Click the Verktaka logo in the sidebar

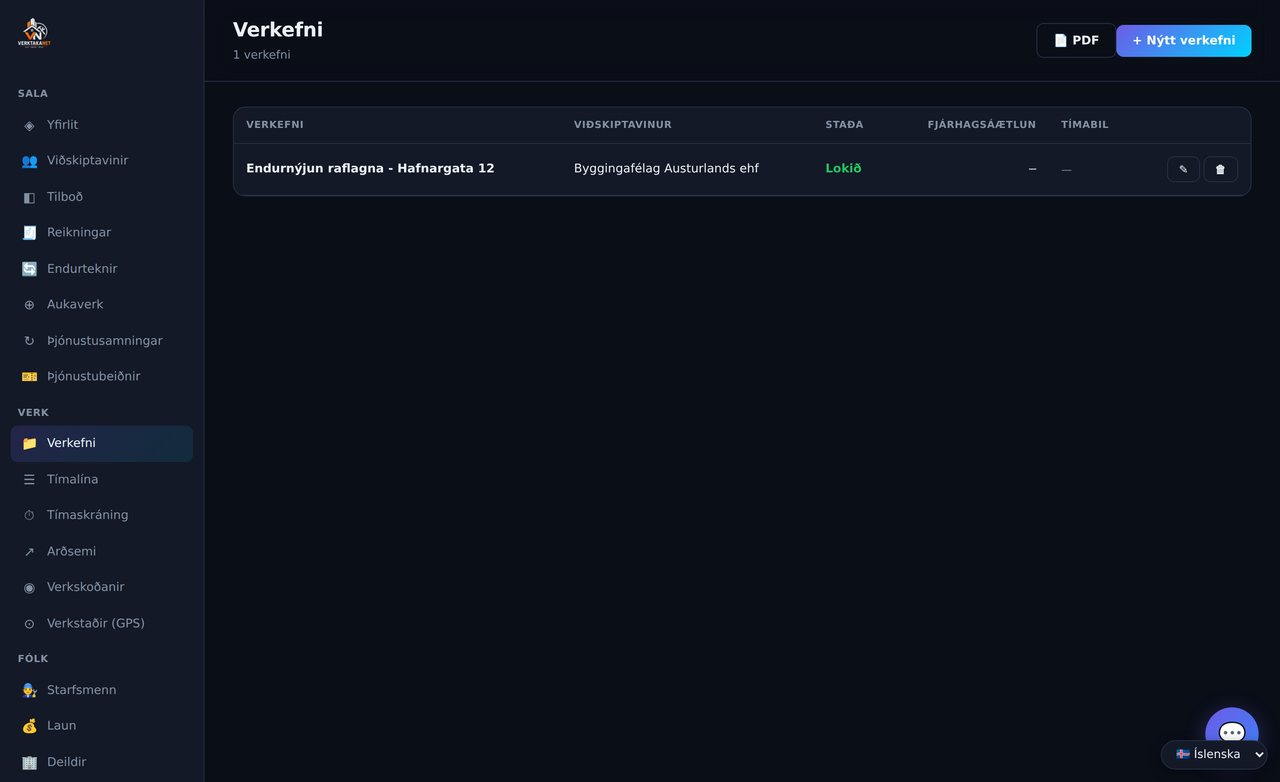(x=34, y=33)
